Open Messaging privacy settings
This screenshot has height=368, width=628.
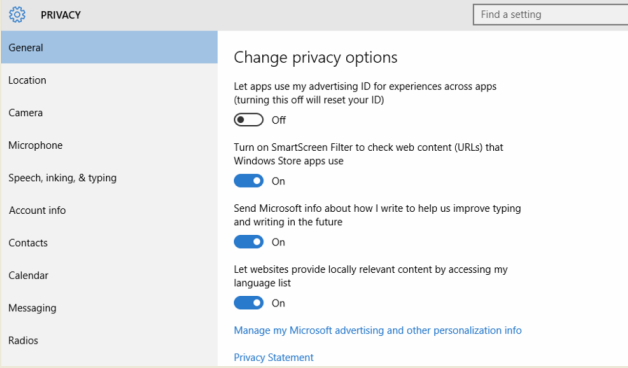[109, 308]
